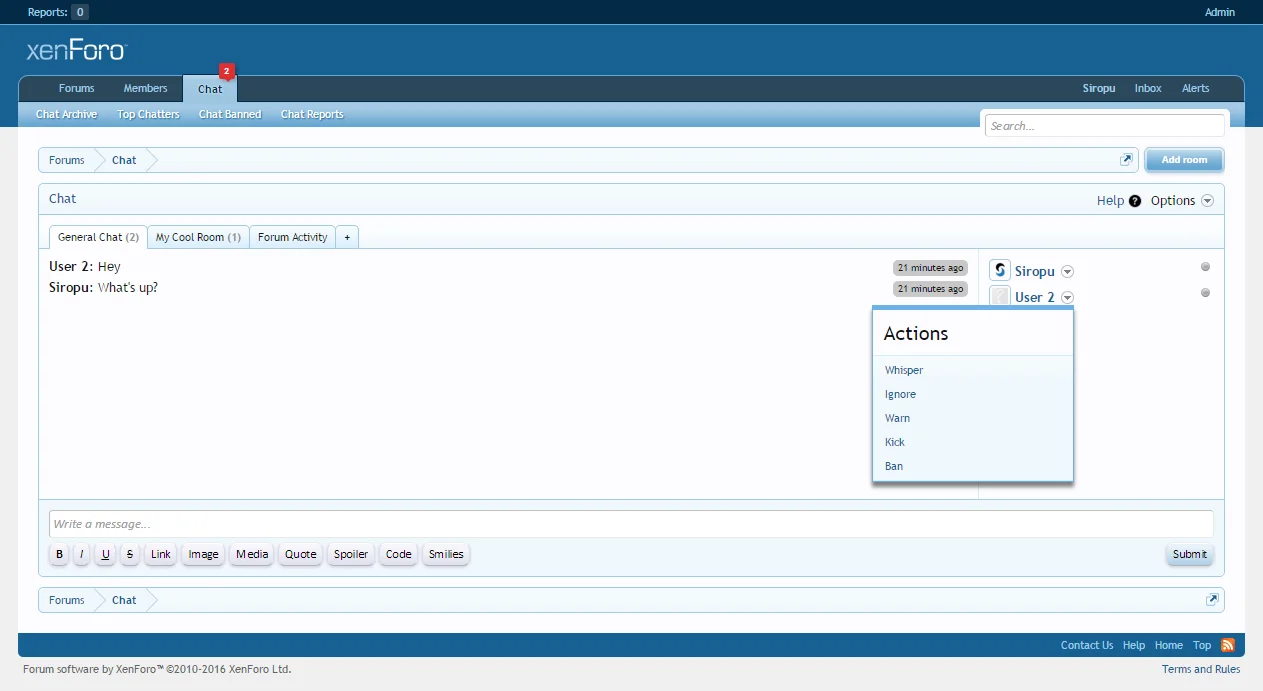Open chat in popup via top breadcrumb icon
The height and width of the screenshot is (691, 1263).
(x=1126, y=160)
